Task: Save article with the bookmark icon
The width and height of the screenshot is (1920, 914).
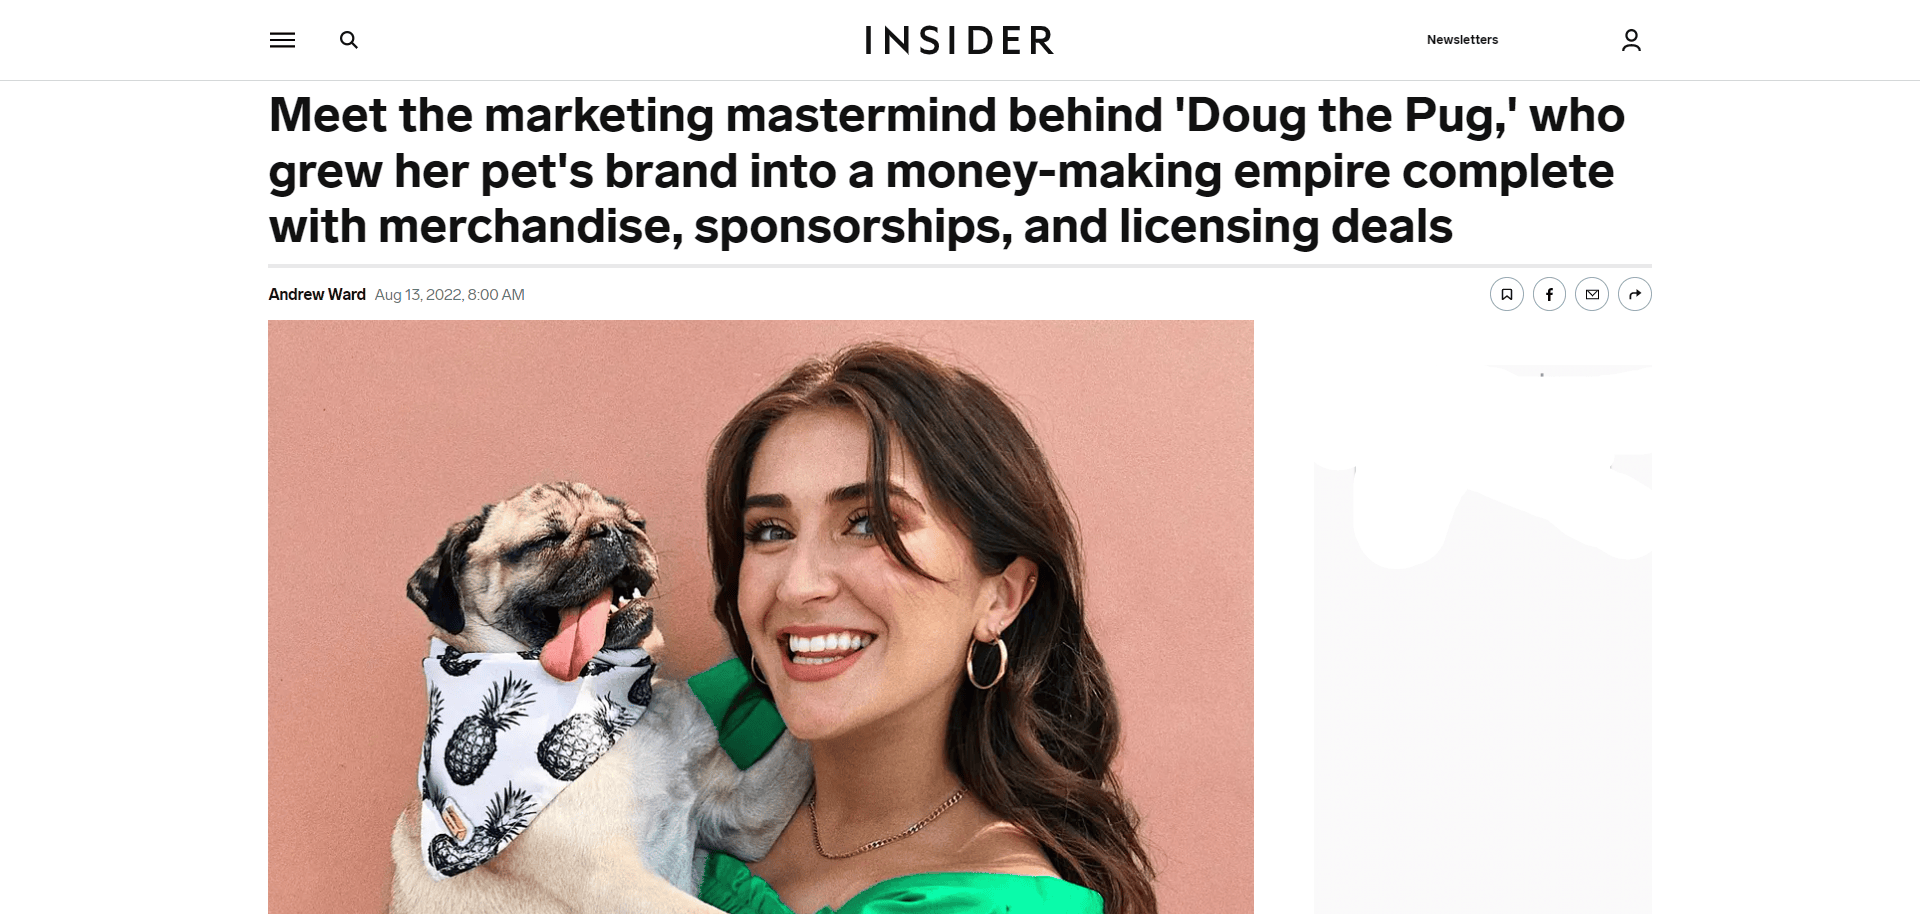Action: tap(1506, 294)
